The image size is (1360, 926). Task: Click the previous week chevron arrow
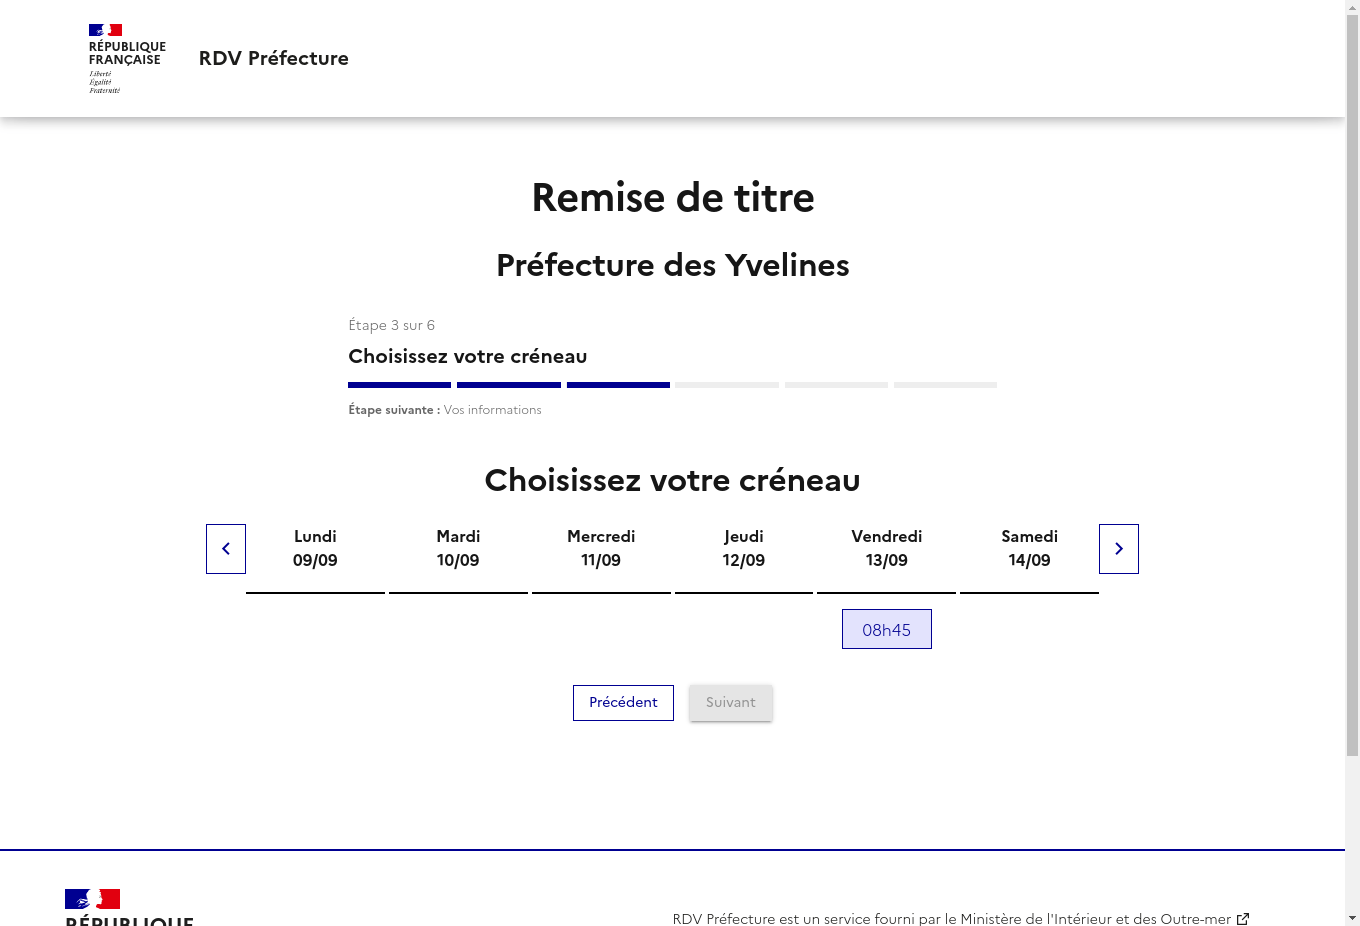coord(226,549)
